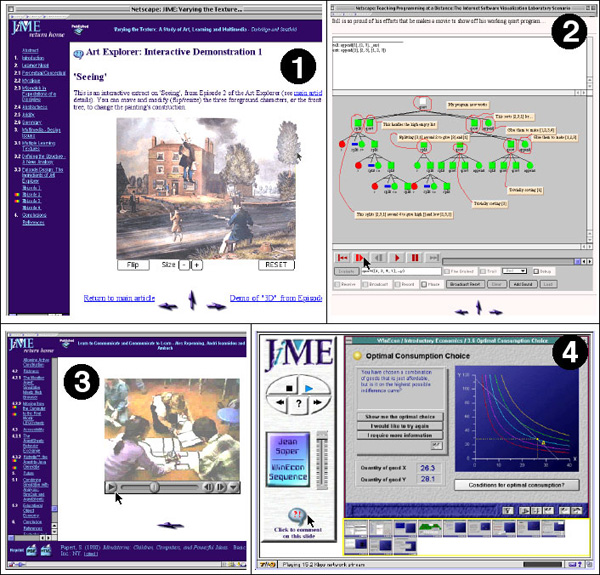Increase character size with the plus button
Image resolution: width=600 pixels, height=575 pixels.
[x=197, y=265]
